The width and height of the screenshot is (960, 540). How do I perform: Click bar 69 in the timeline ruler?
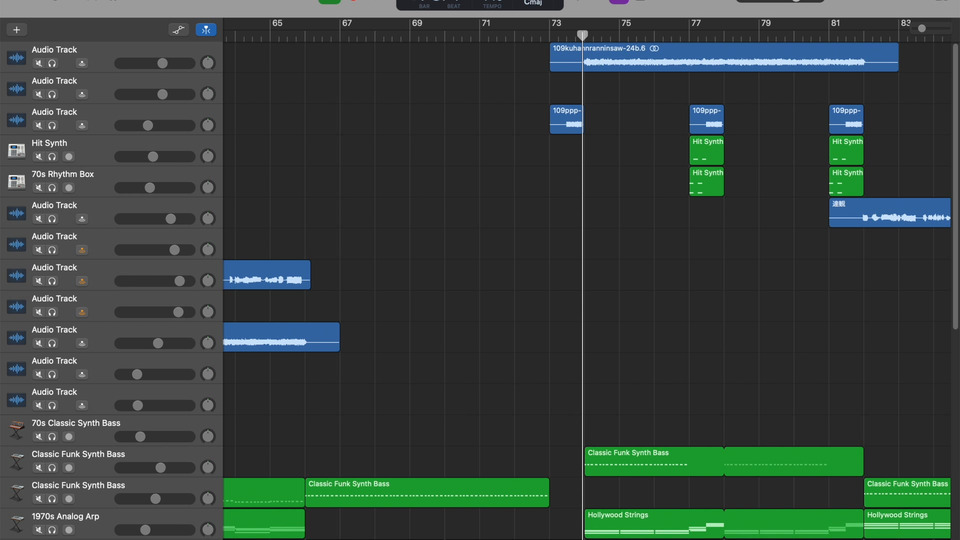click(x=417, y=23)
